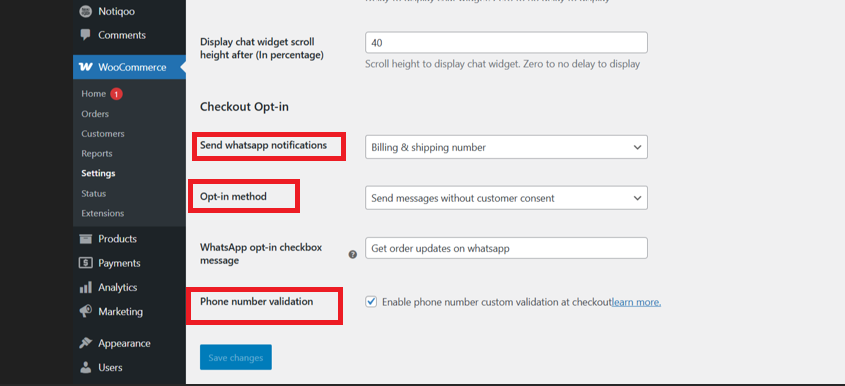Click the opt-in checkbox message field

point(506,248)
